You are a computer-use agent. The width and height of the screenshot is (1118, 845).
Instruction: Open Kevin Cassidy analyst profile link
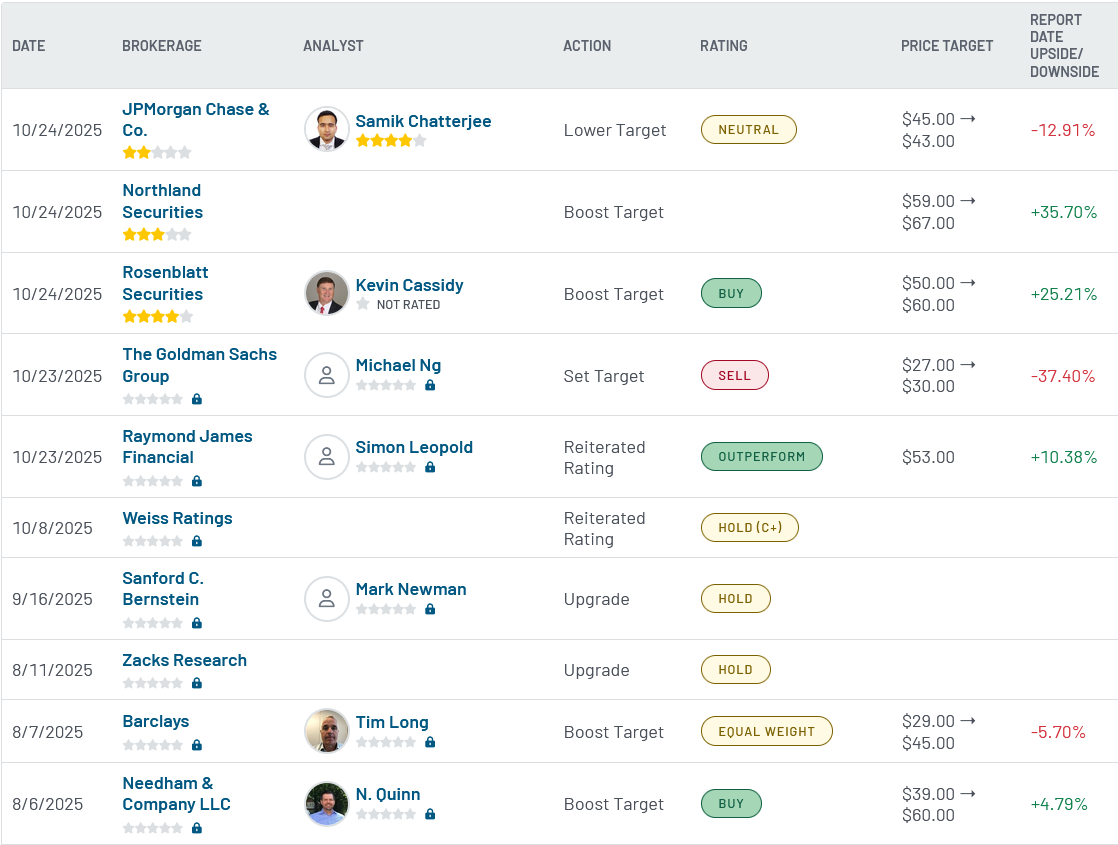tap(409, 285)
